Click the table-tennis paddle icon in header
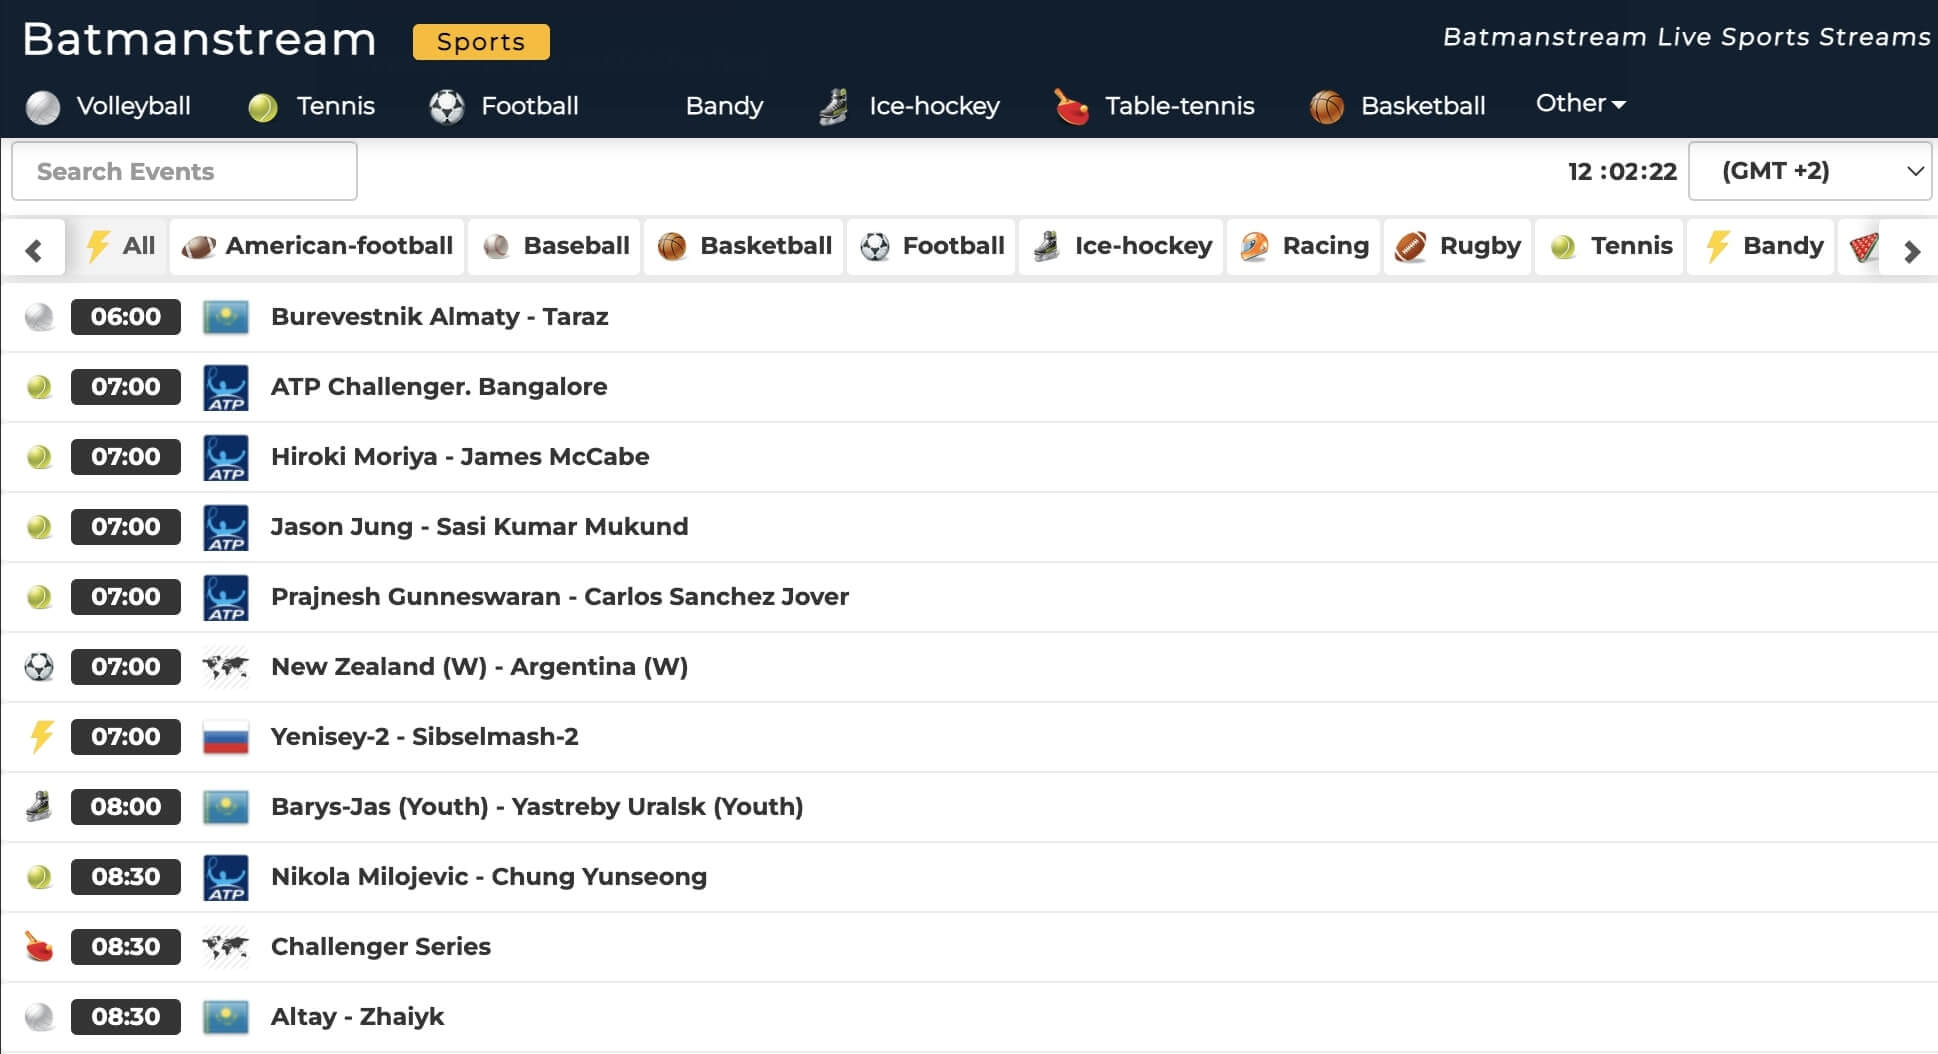Viewport: 1938px width, 1054px height. [x=1071, y=107]
